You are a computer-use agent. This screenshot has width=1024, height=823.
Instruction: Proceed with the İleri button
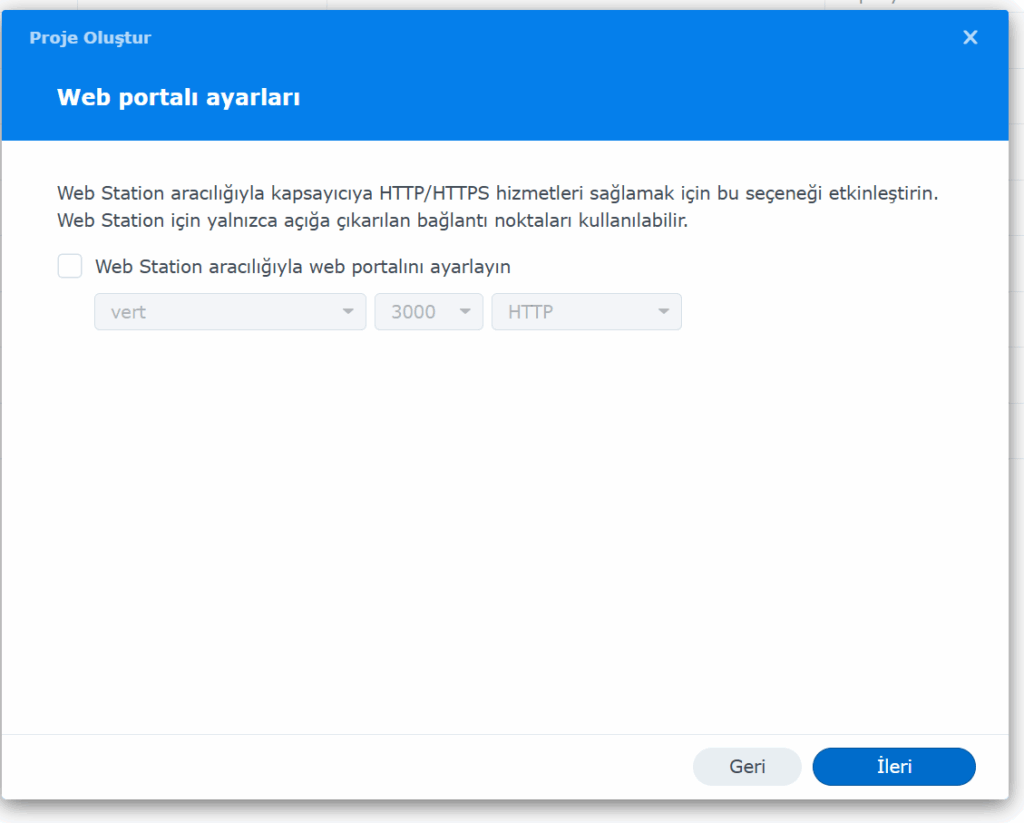pyautogui.click(x=893, y=767)
